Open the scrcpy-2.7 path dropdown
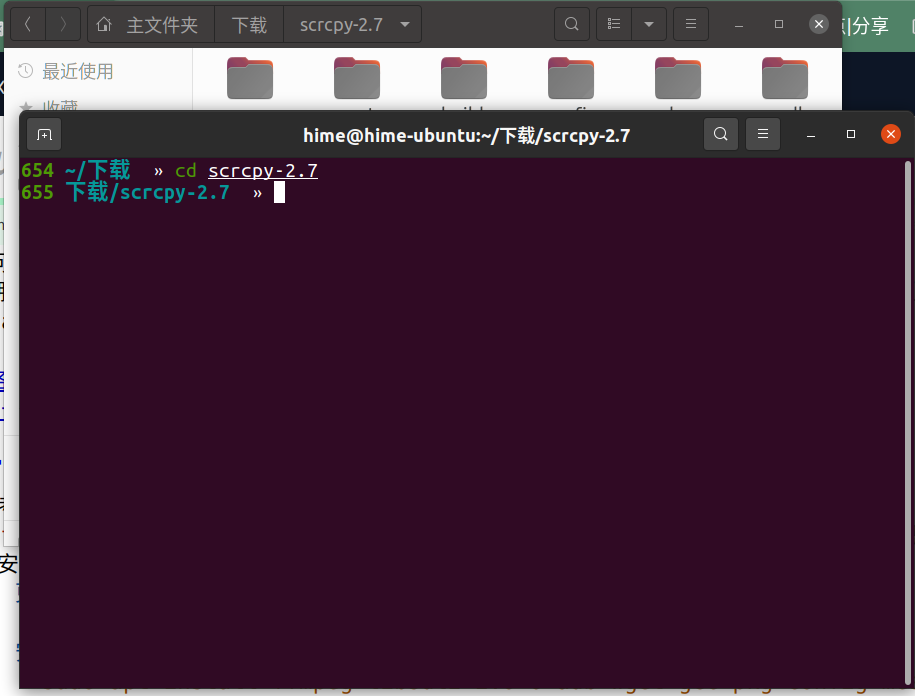Screen dimensions: 915x696 tap(404, 24)
